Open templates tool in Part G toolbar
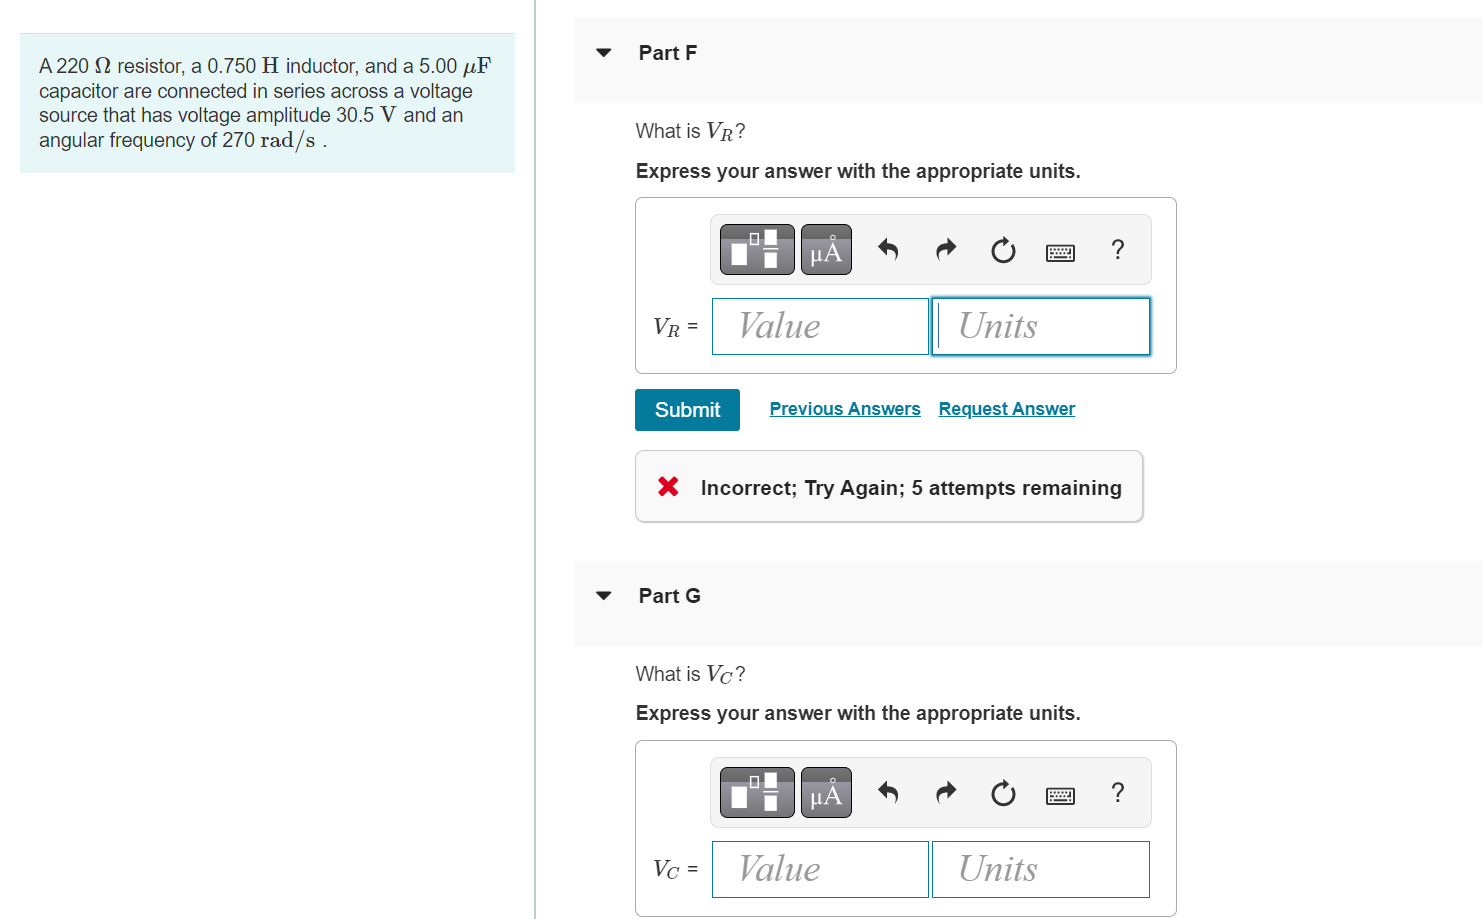This screenshot has height=919, width=1483. (x=757, y=792)
